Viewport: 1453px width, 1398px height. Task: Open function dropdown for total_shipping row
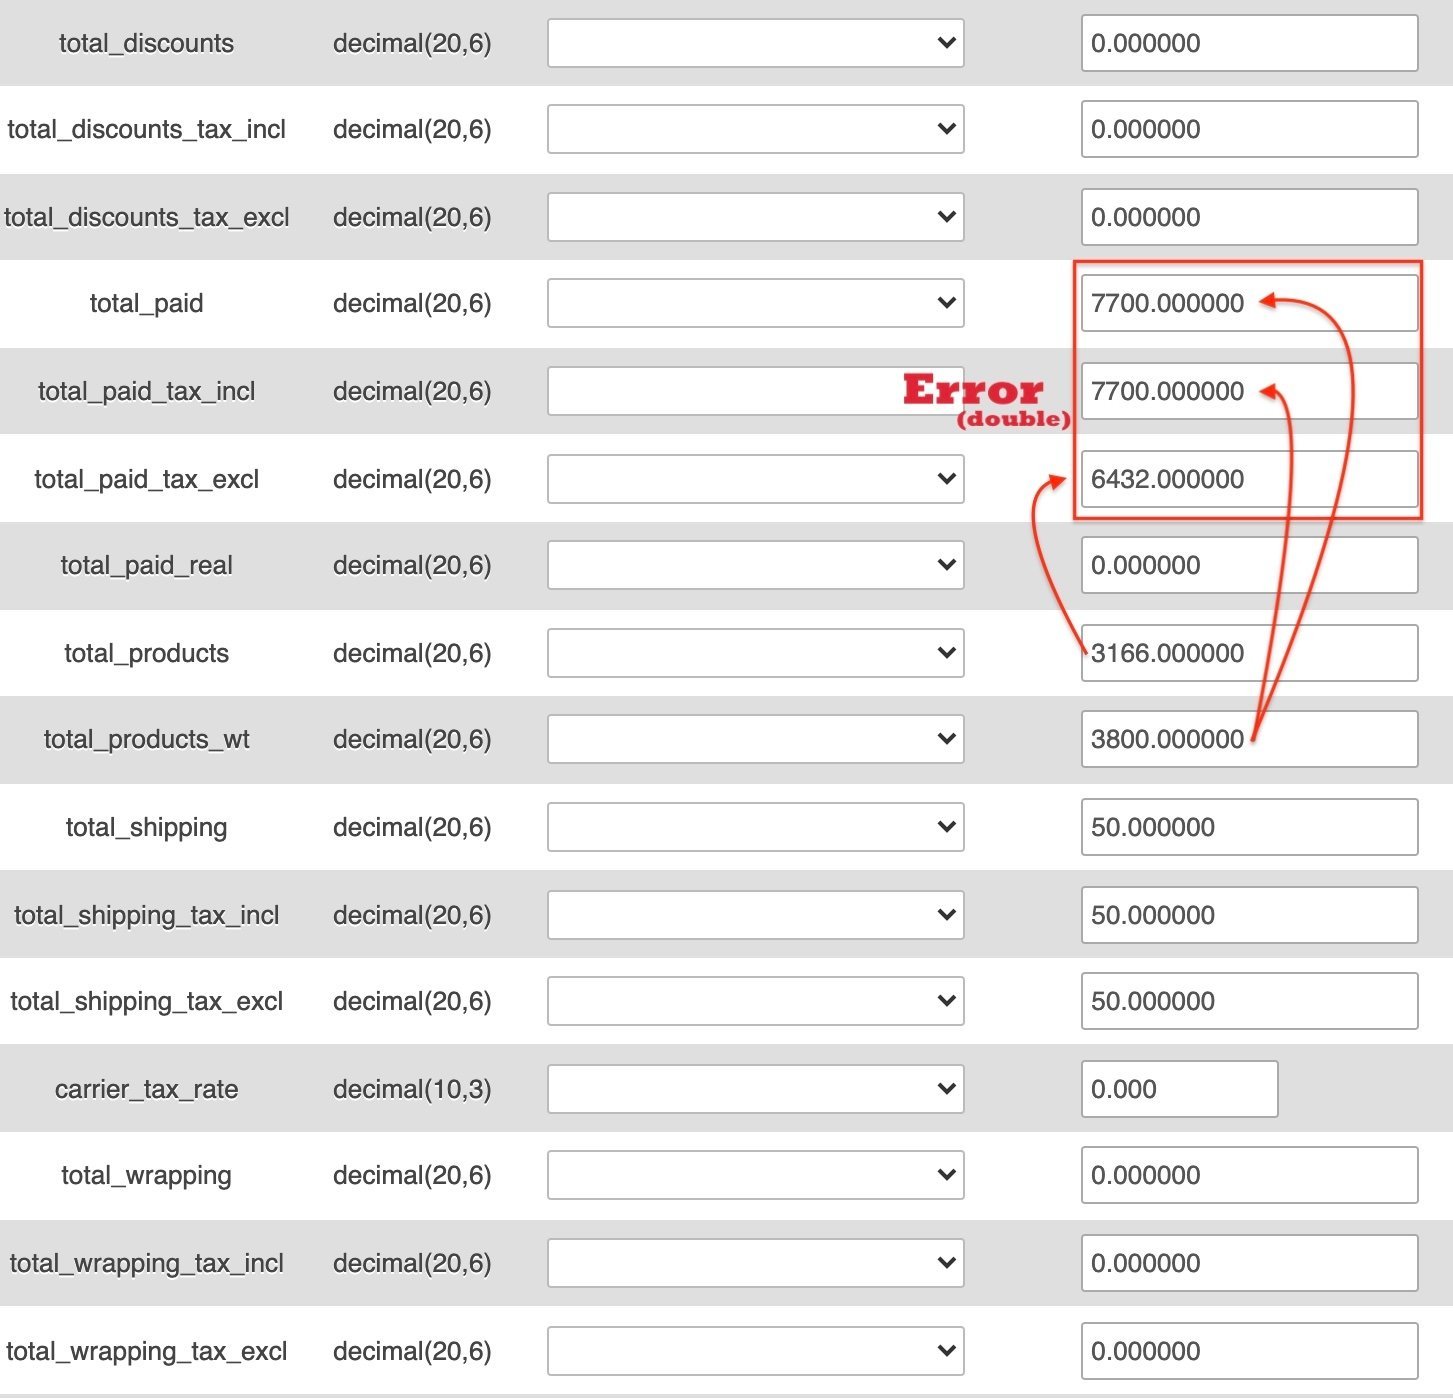[x=755, y=827]
